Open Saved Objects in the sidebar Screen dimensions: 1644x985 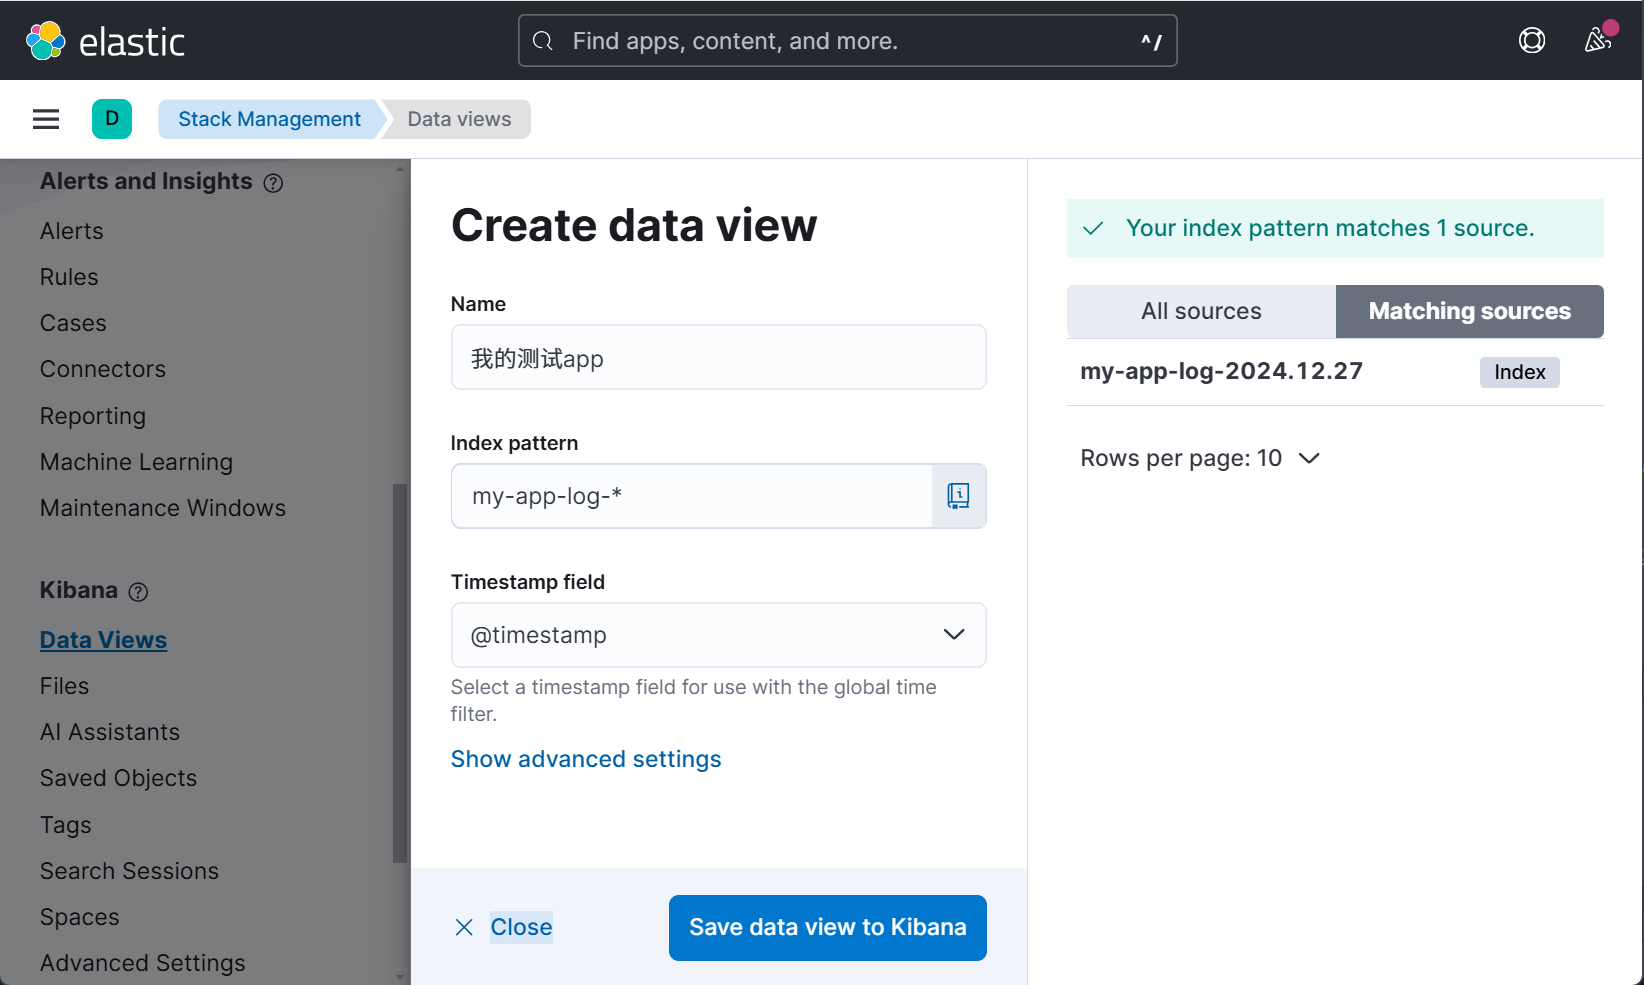click(118, 778)
